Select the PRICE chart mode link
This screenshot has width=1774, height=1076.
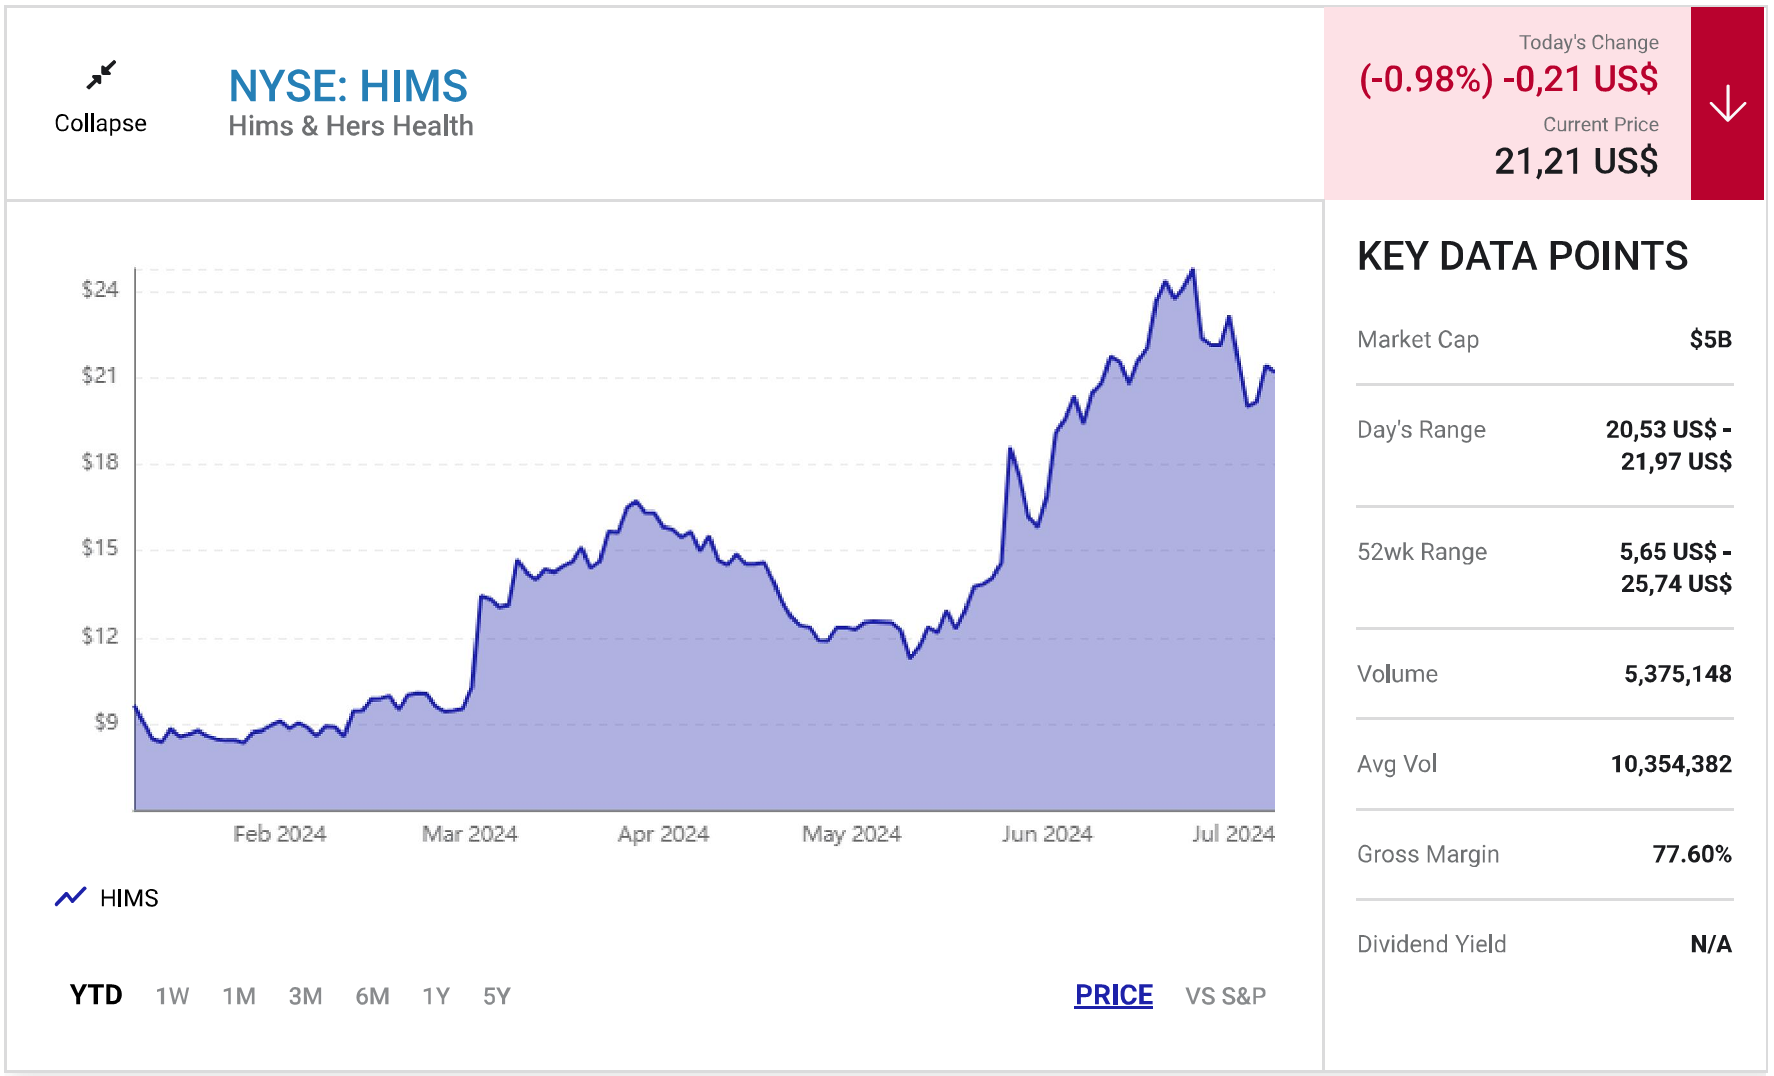tap(1113, 995)
